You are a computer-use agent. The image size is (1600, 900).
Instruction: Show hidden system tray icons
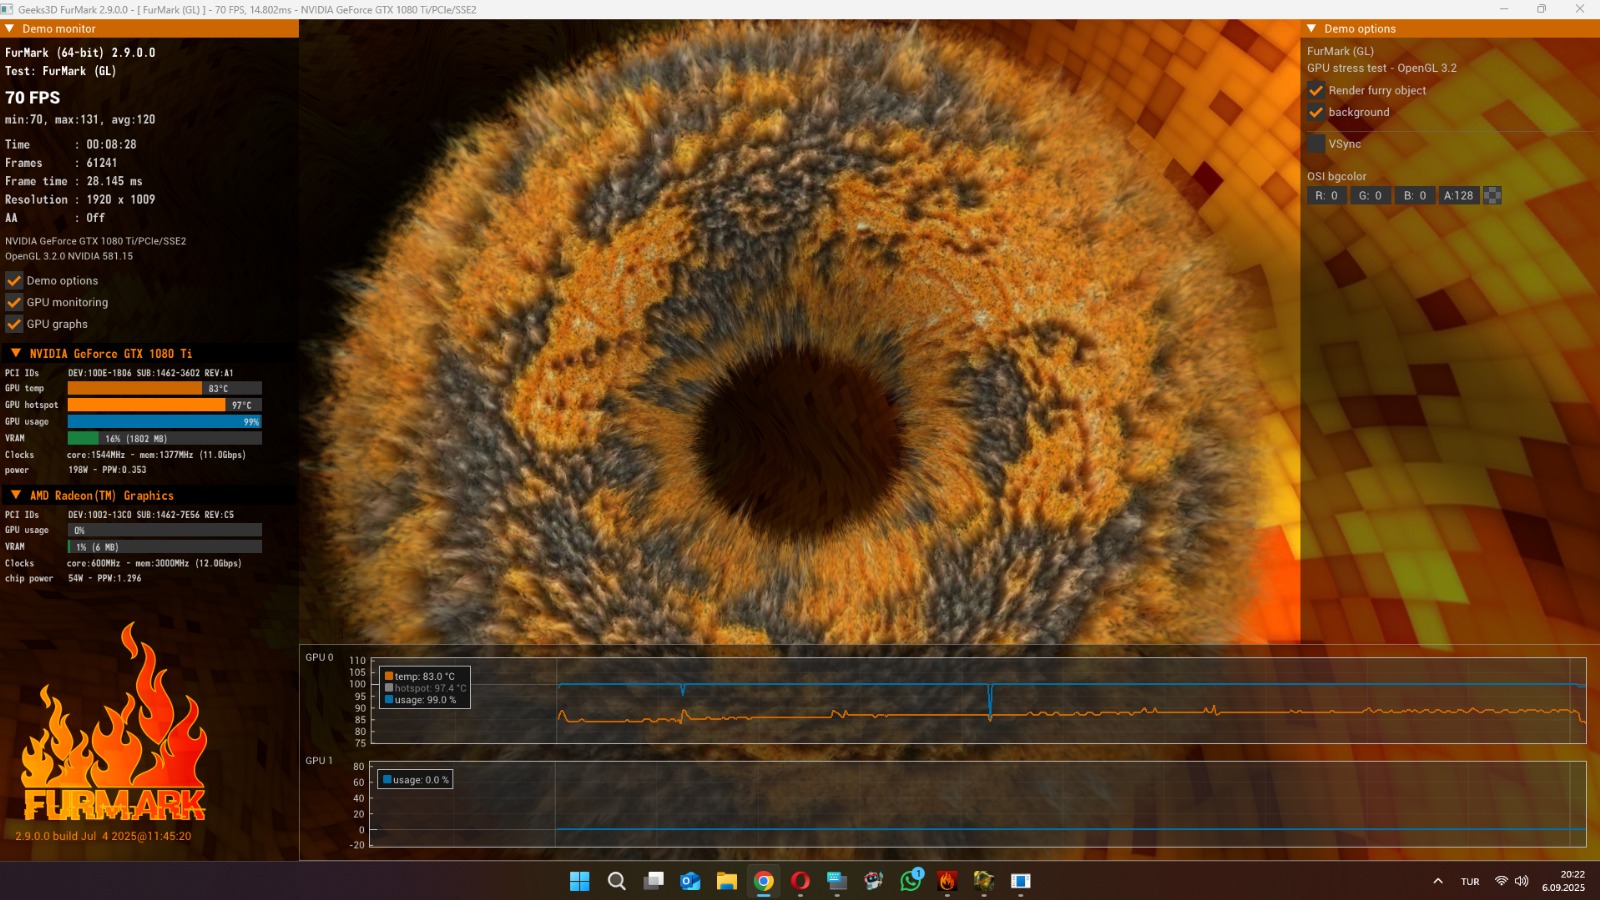pos(1438,881)
